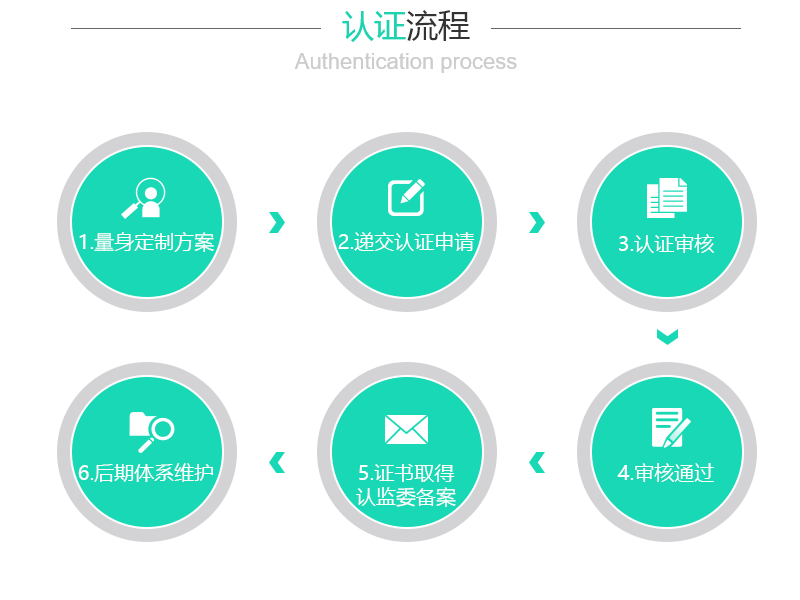Click the right chevron between steps 1 and 2
Viewport: 800px width, 600px height.
point(277,222)
